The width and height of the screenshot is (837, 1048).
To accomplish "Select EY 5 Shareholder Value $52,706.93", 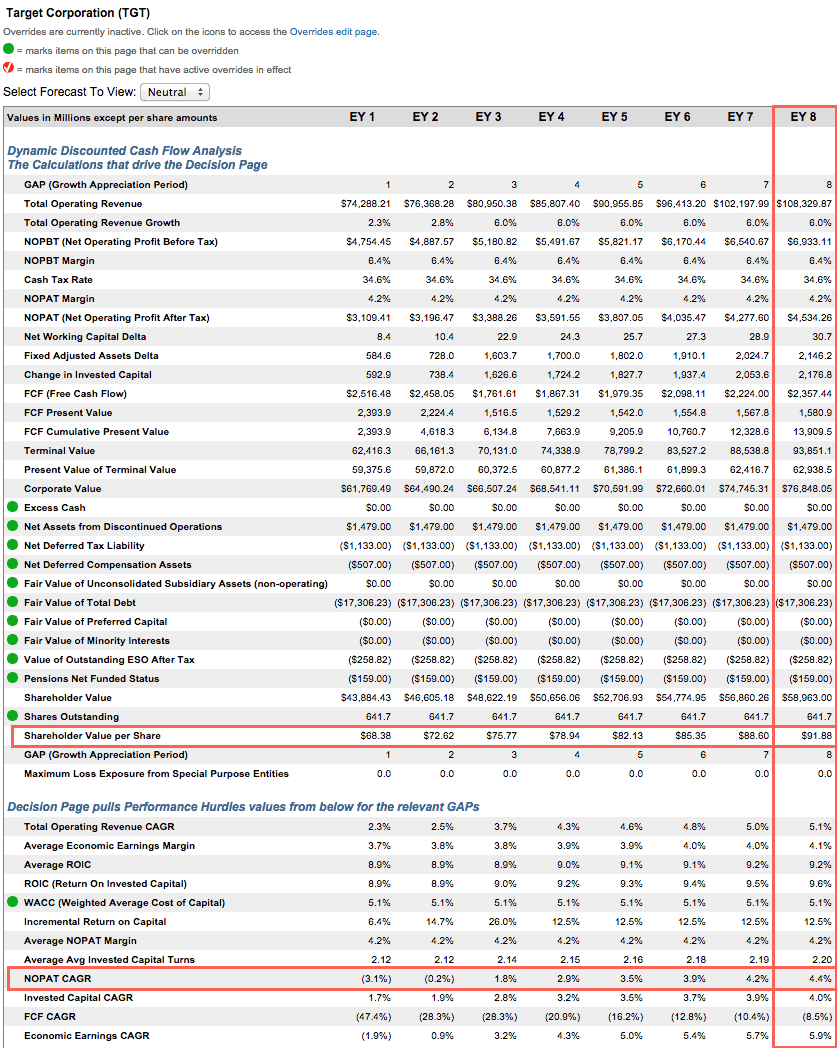I will [x=618, y=697].
